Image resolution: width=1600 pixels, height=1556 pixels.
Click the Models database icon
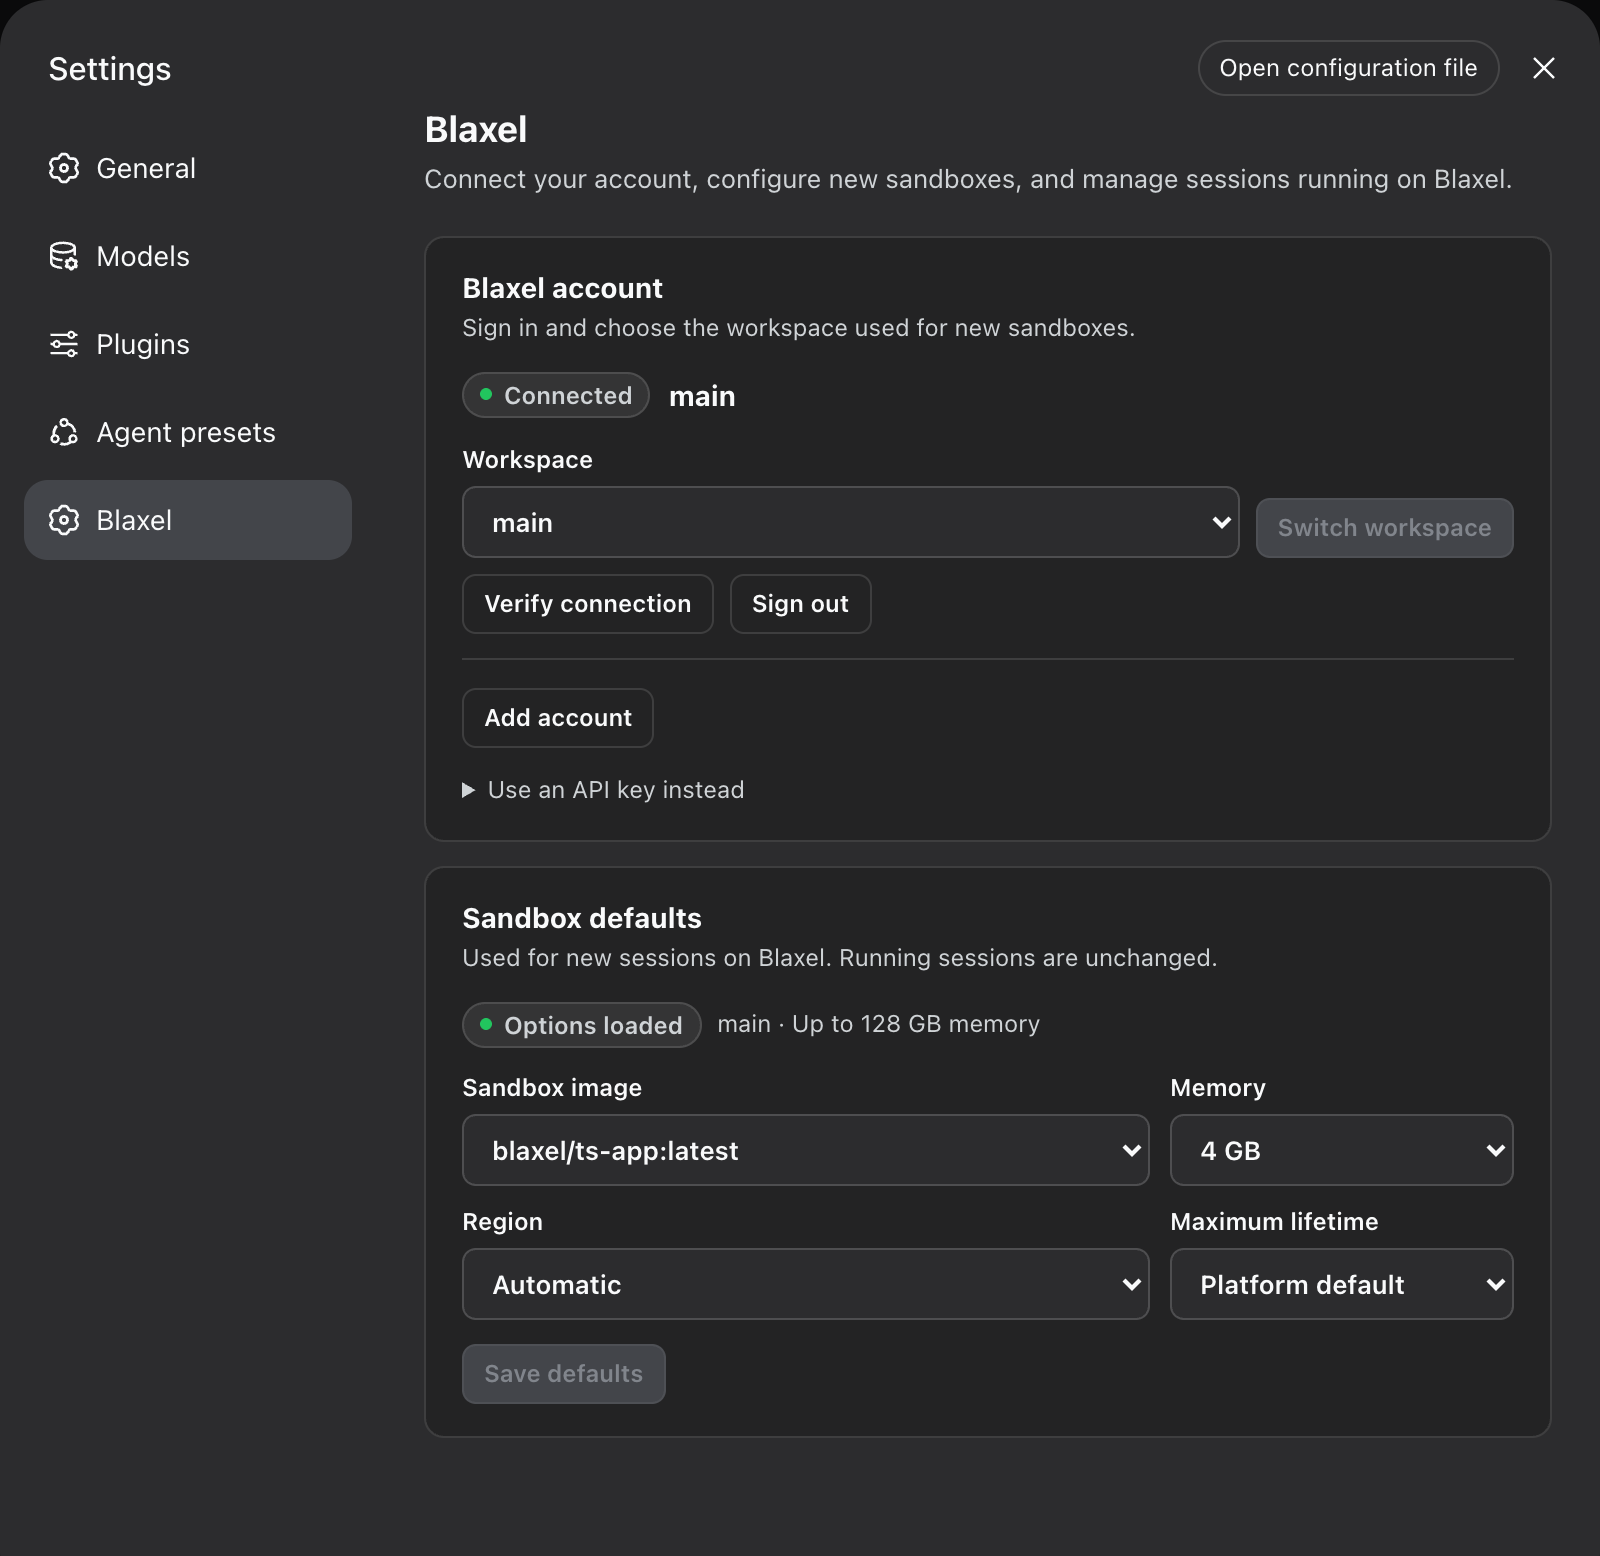(x=64, y=256)
